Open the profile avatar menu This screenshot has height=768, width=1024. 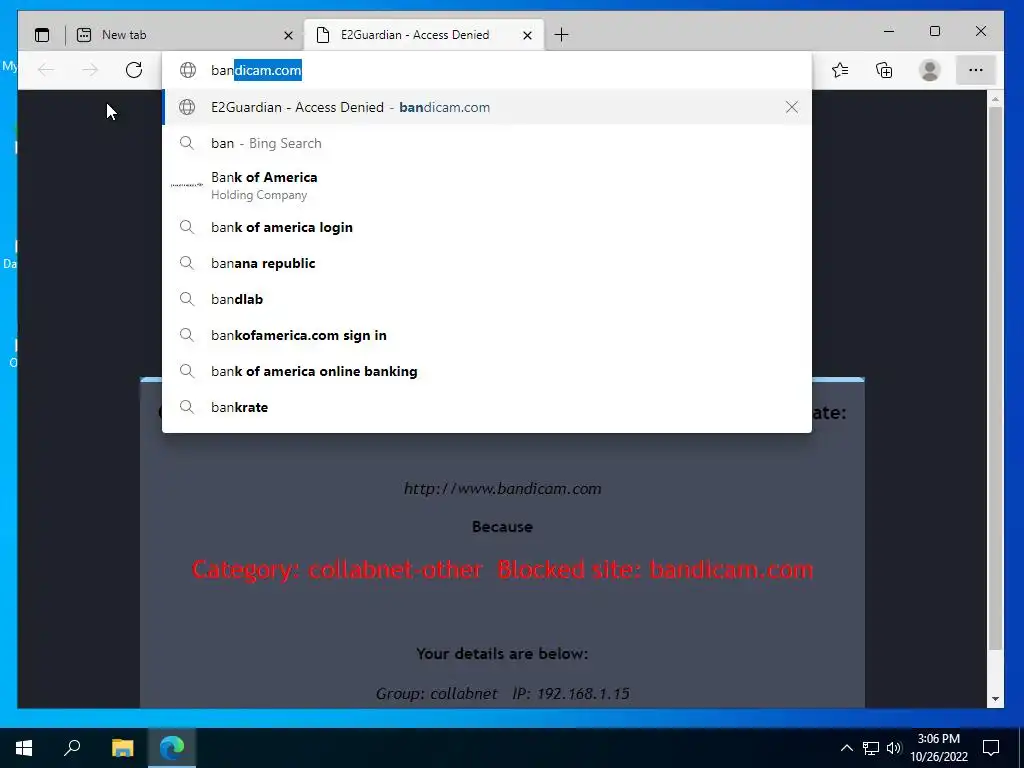(x=929, y=70)
